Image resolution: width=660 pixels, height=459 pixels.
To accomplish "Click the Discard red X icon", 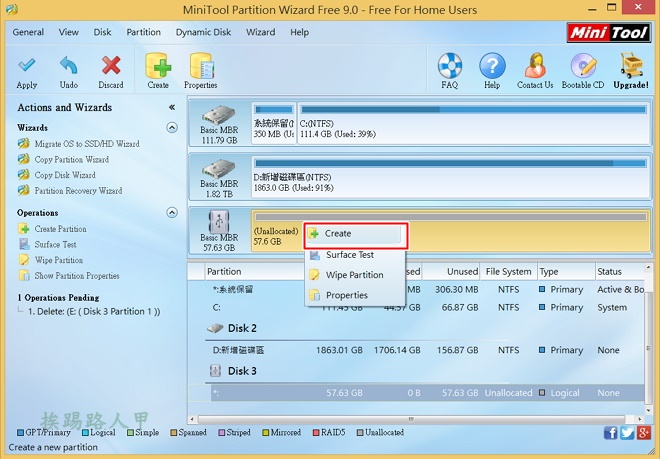I will tap(111, 65).
